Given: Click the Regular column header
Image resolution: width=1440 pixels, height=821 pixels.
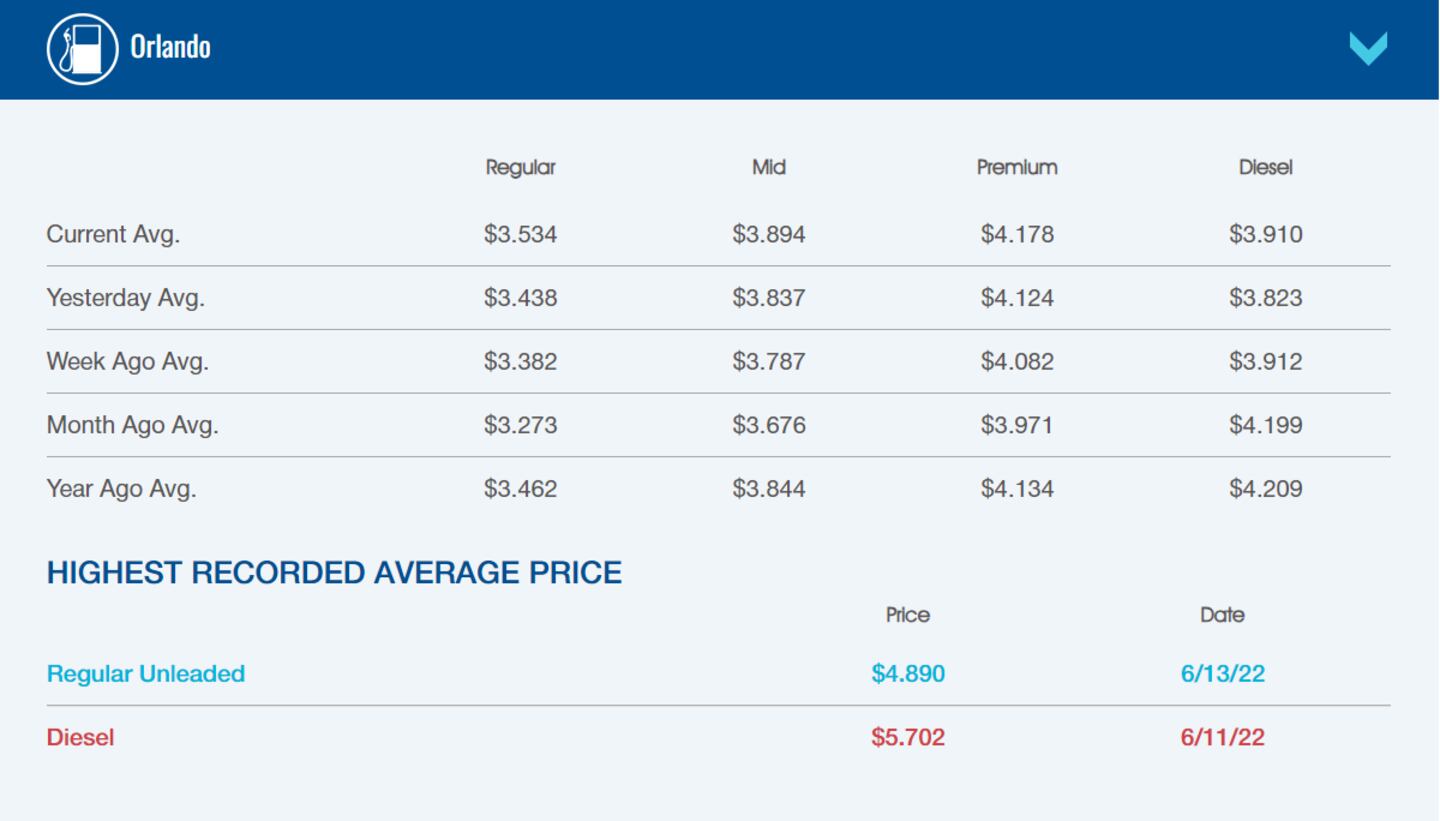Looking at the screenshot, I should 520,167.
